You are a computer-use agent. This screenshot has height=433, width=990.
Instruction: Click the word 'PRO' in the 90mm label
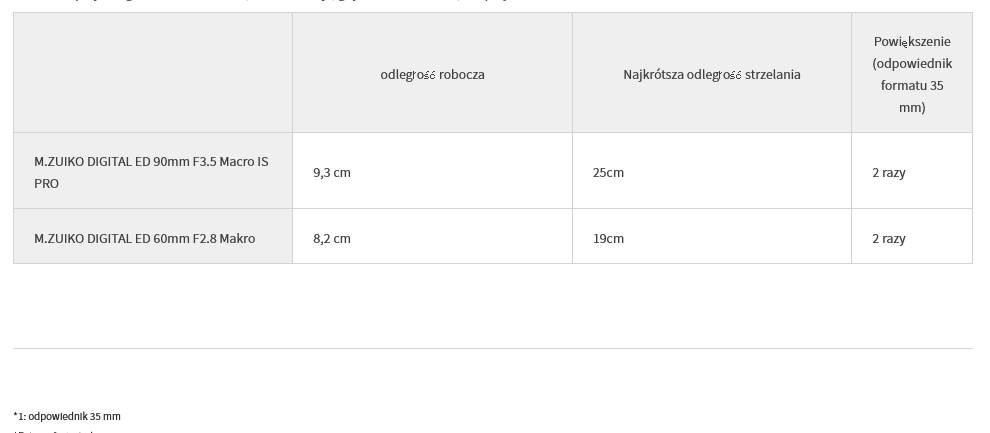46,184
